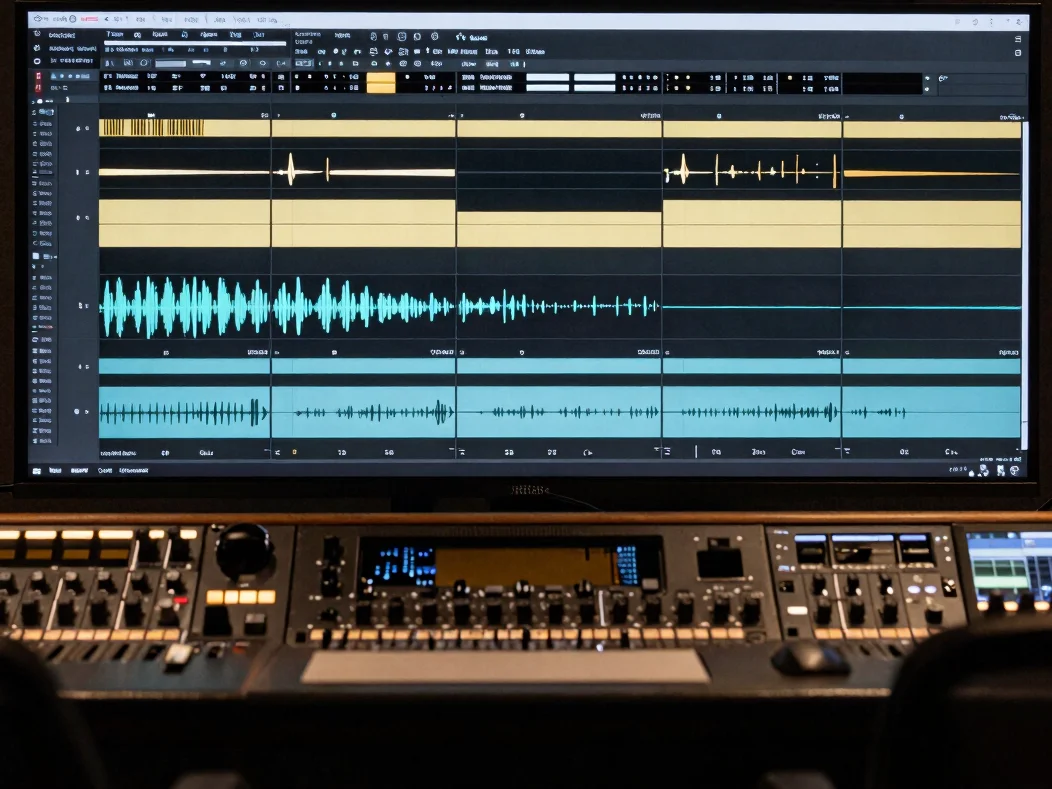Click the framed icon second left of the gray slider
Screen dimensions: 1052x789
coord(128,63)
